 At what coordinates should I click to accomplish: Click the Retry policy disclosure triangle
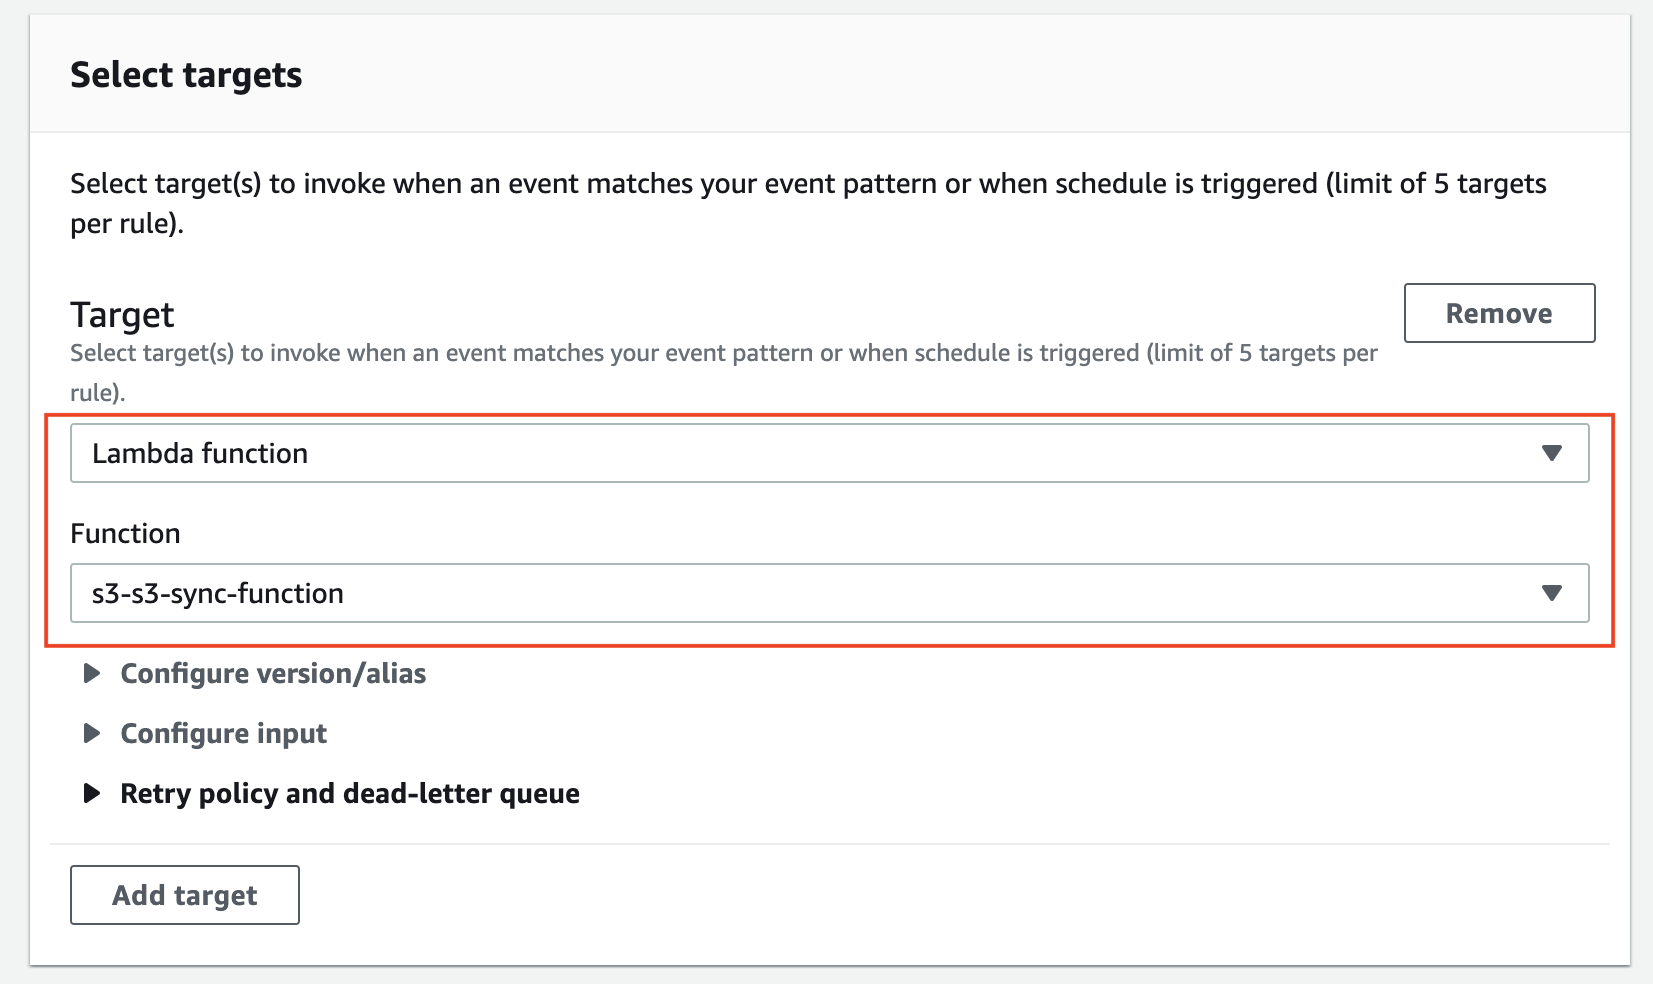(92, 793)
